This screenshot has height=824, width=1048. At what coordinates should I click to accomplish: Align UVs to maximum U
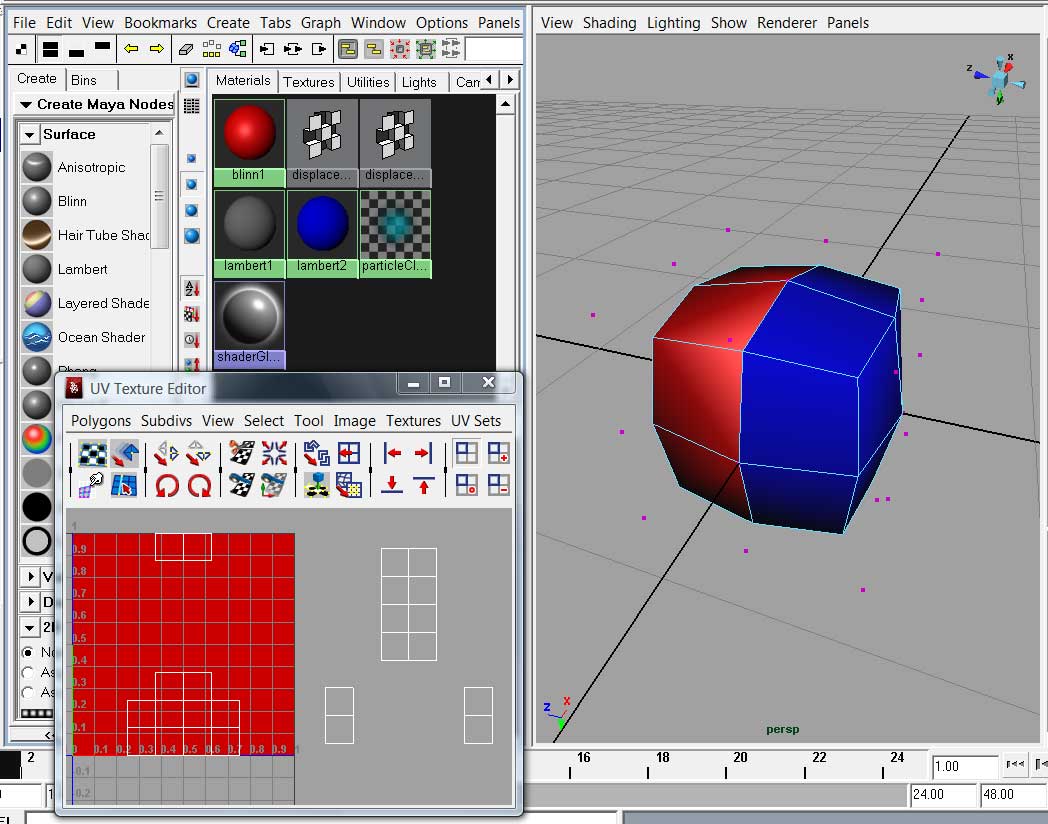[x=424, y=454]
